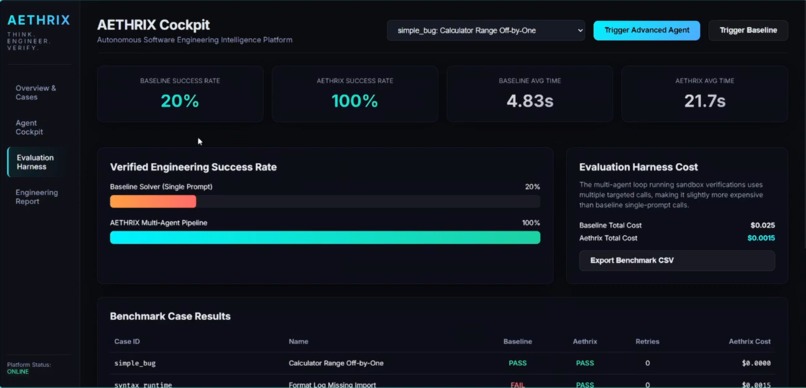806x388 pixels.
Task: Click the simple_bug case ID cell
Action: (x=135, y=363)
